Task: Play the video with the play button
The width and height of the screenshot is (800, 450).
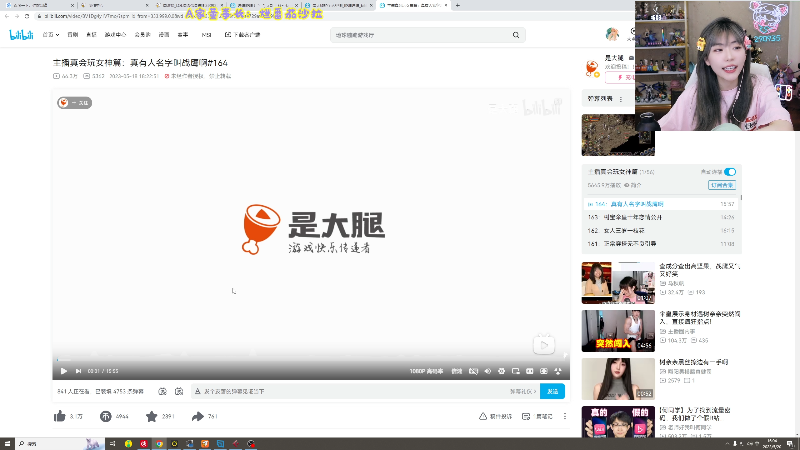Action: [x=64, y=371]
